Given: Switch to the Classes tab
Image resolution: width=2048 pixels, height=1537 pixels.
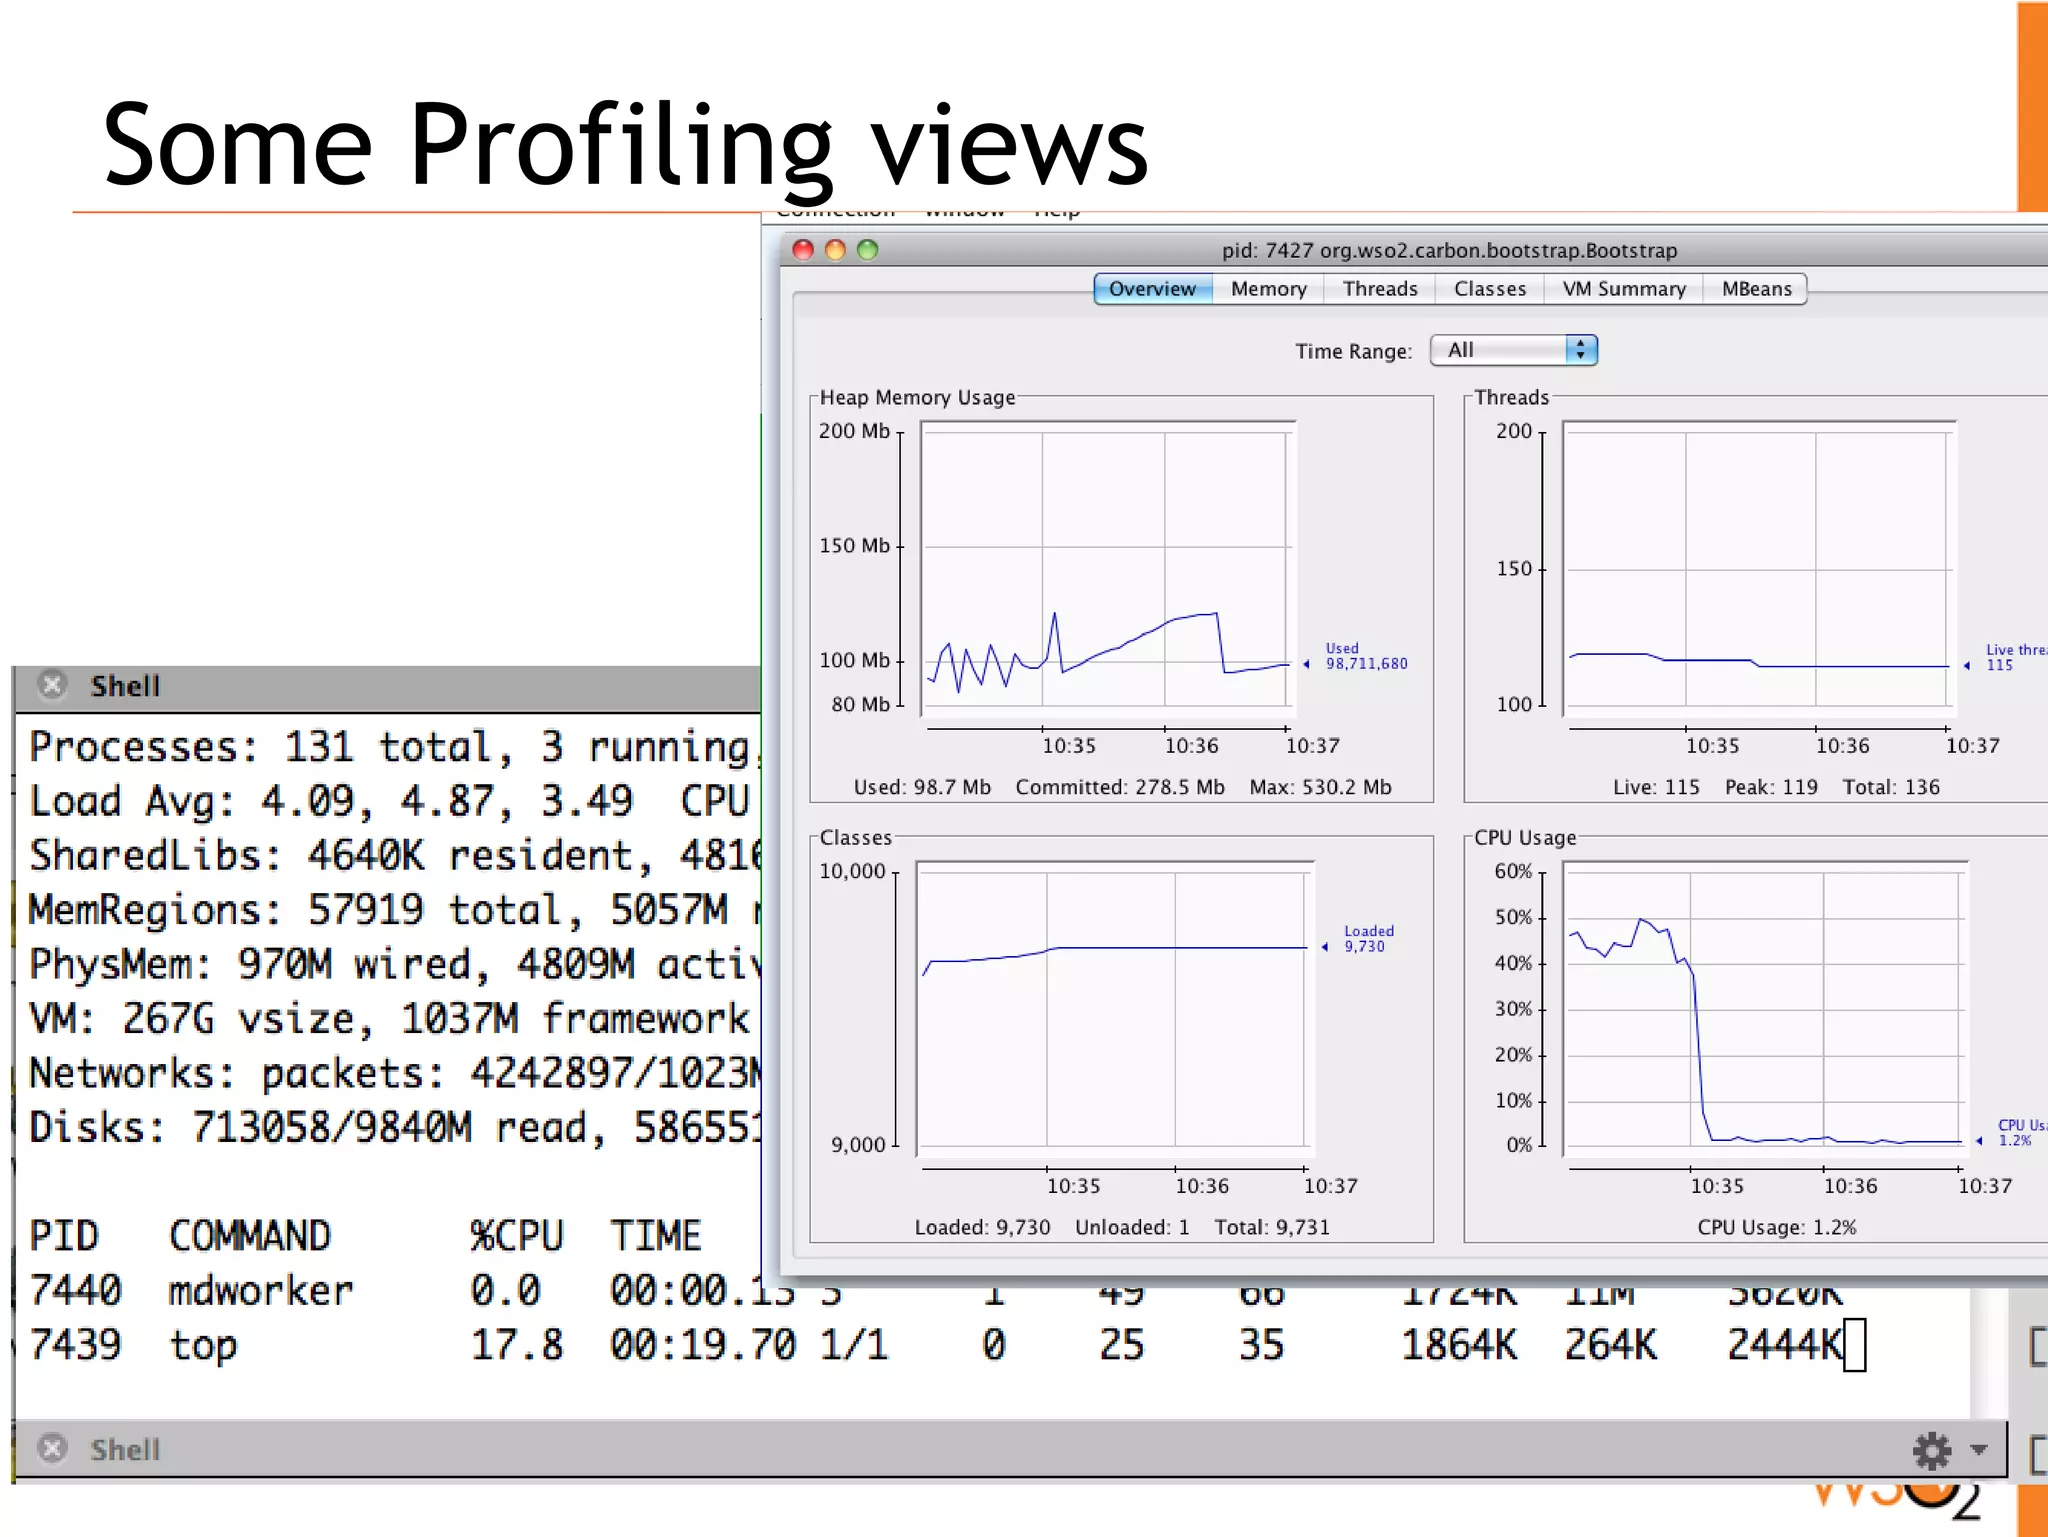Looking at the screenshot, I should [x=1490, y=289].
